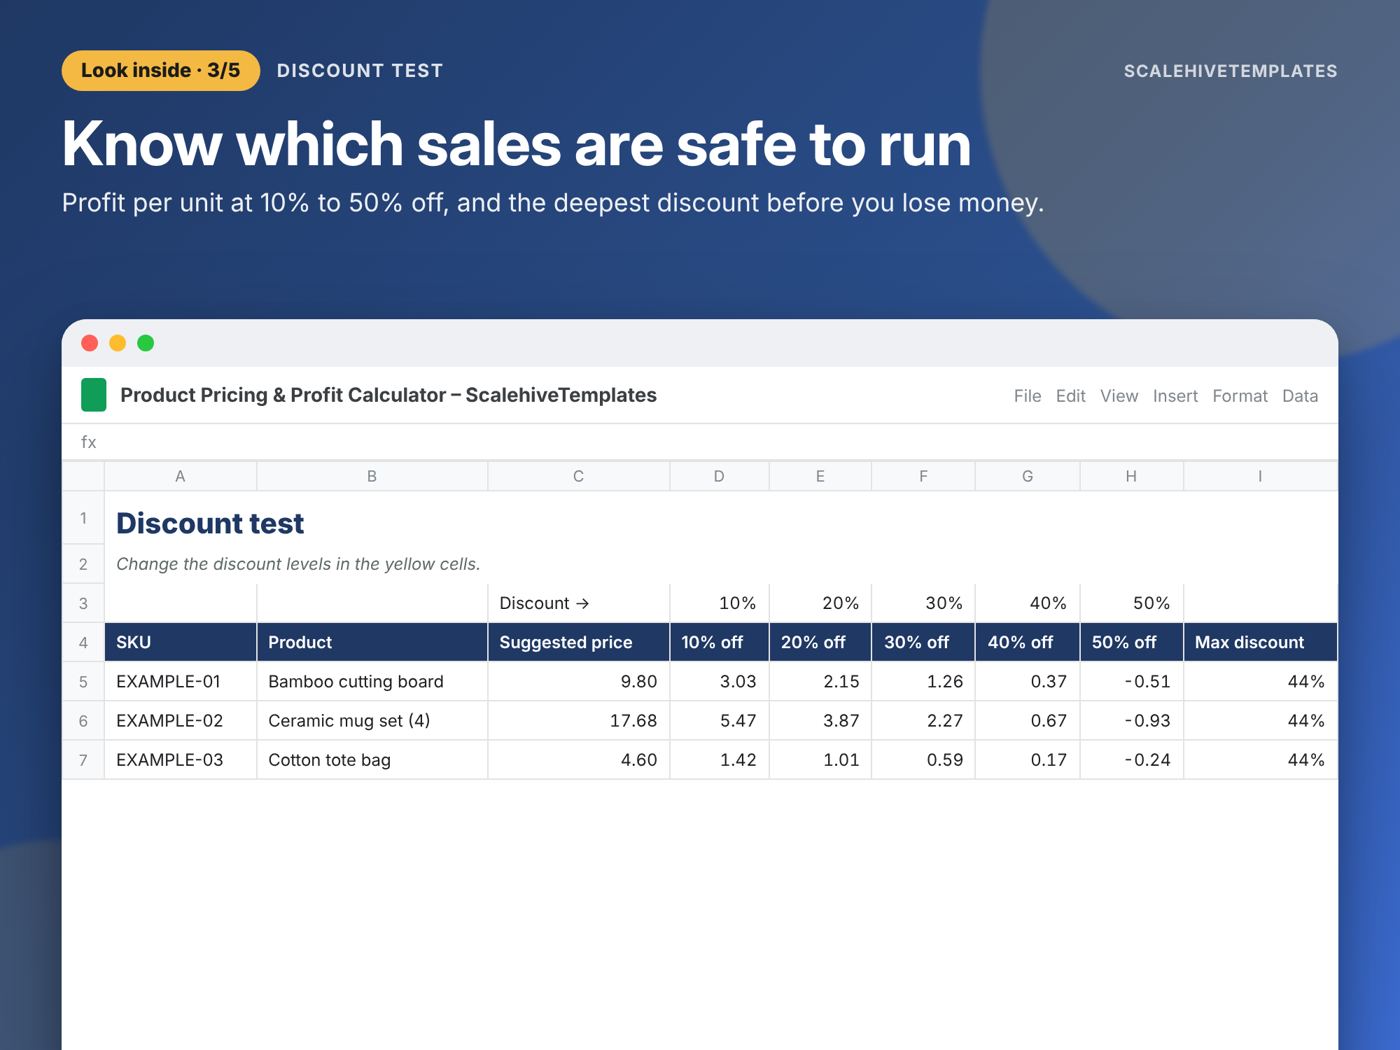This screenshot has width=1400, height=1050.
Task: Select the 9.80 suggested price cell
Action: 578,681
